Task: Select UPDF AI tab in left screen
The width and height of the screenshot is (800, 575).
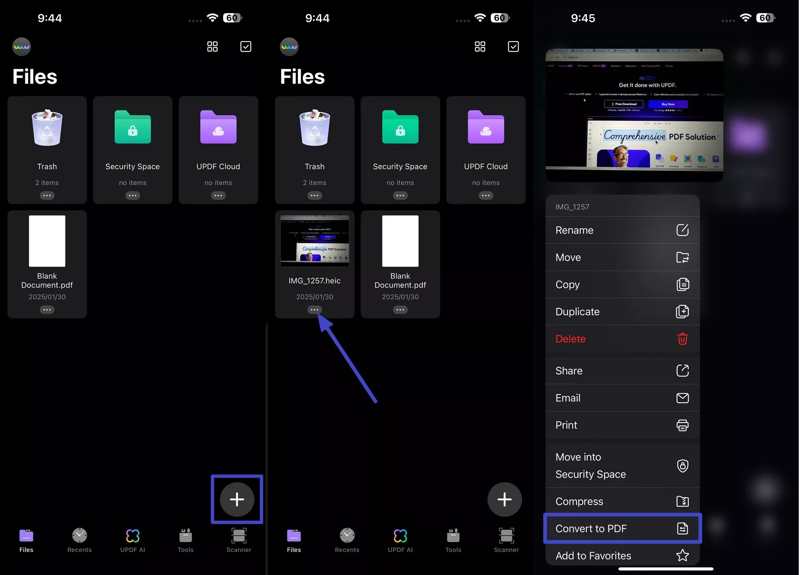Action: click(133, 541)
